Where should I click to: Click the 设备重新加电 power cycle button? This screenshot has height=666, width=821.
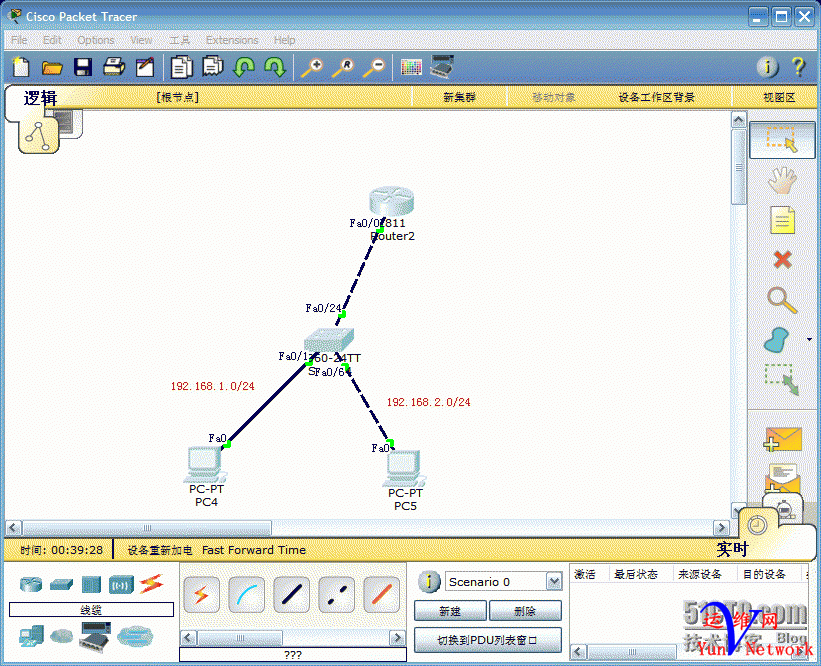[x=160, y=550]
